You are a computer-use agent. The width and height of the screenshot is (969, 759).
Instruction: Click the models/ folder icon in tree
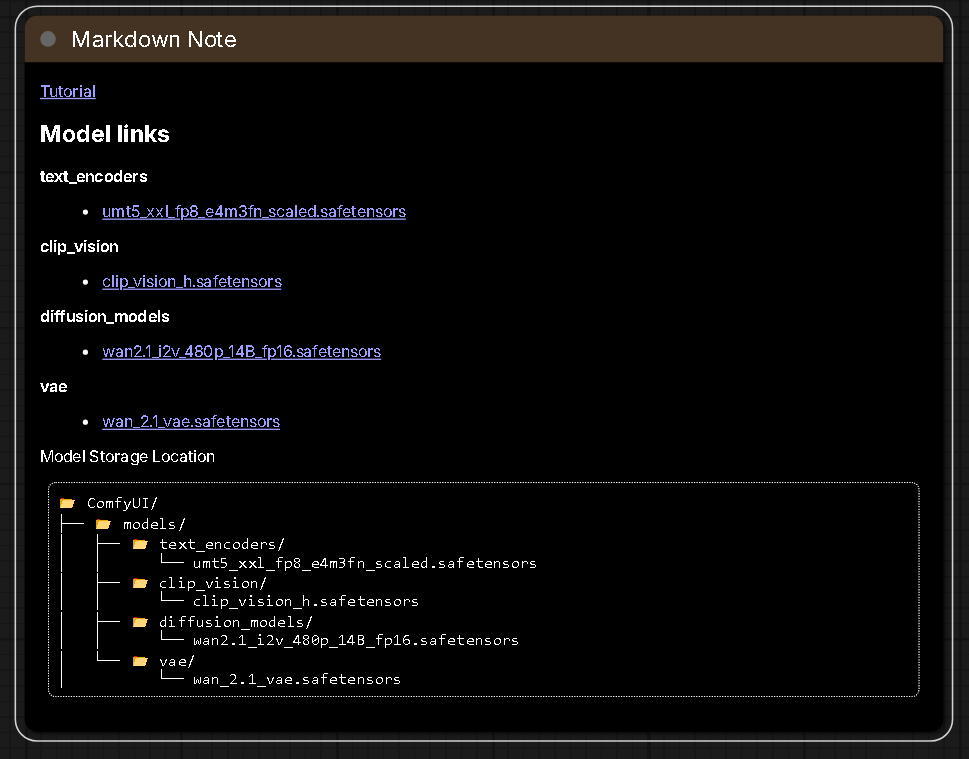pos(103,524)
